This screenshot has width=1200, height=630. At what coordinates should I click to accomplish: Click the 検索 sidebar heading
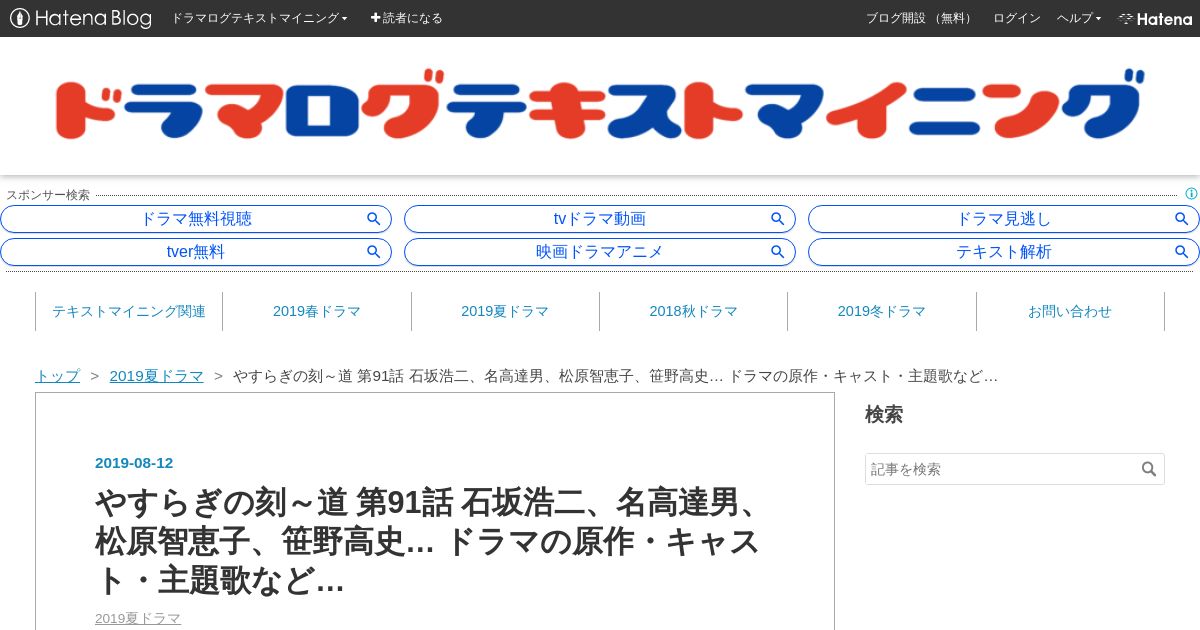coord(884,414)
